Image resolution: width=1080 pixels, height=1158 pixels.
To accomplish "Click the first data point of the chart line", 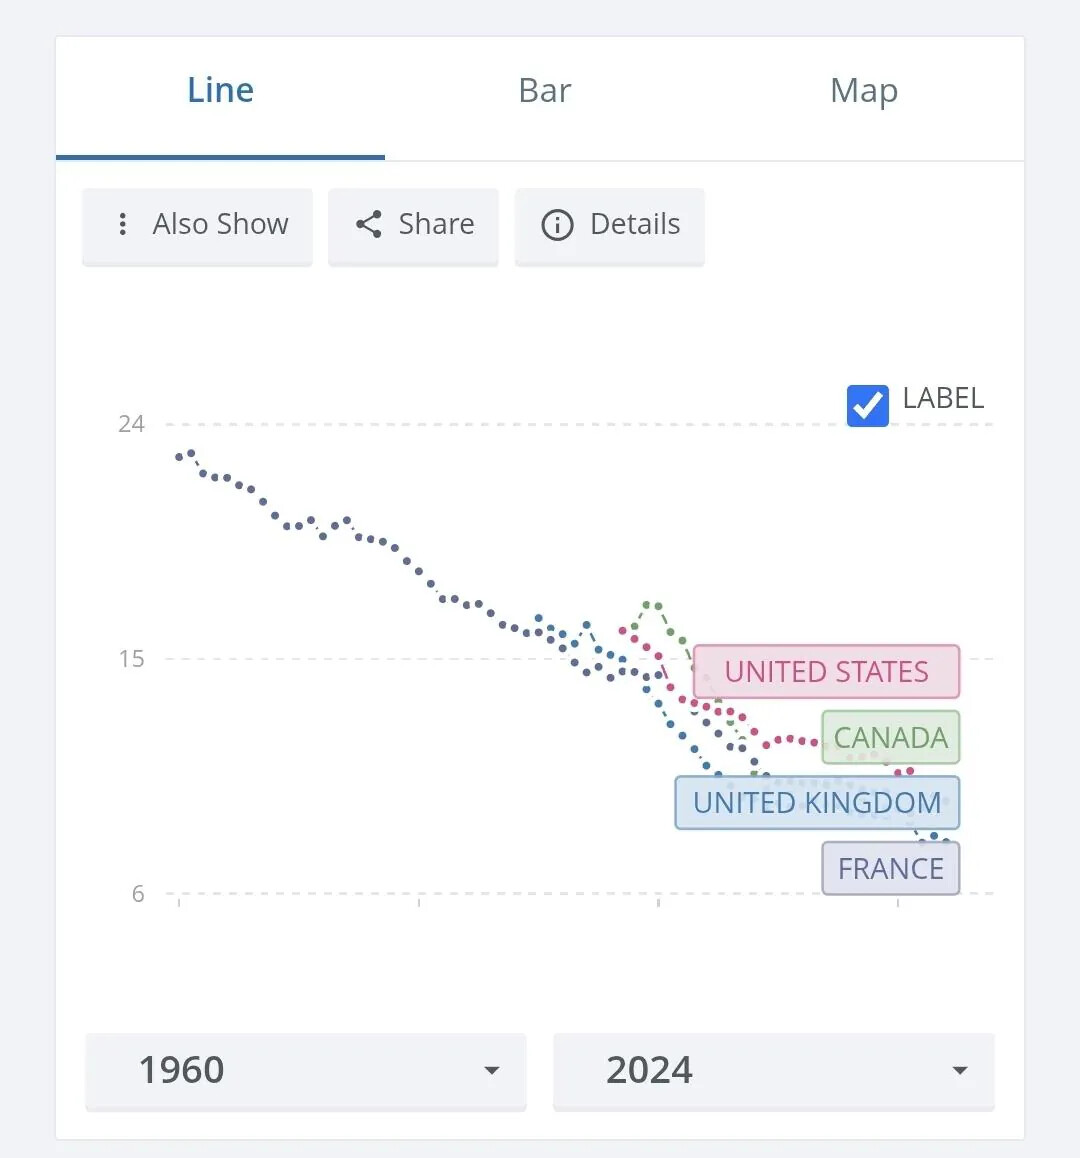I will [179, 457].
